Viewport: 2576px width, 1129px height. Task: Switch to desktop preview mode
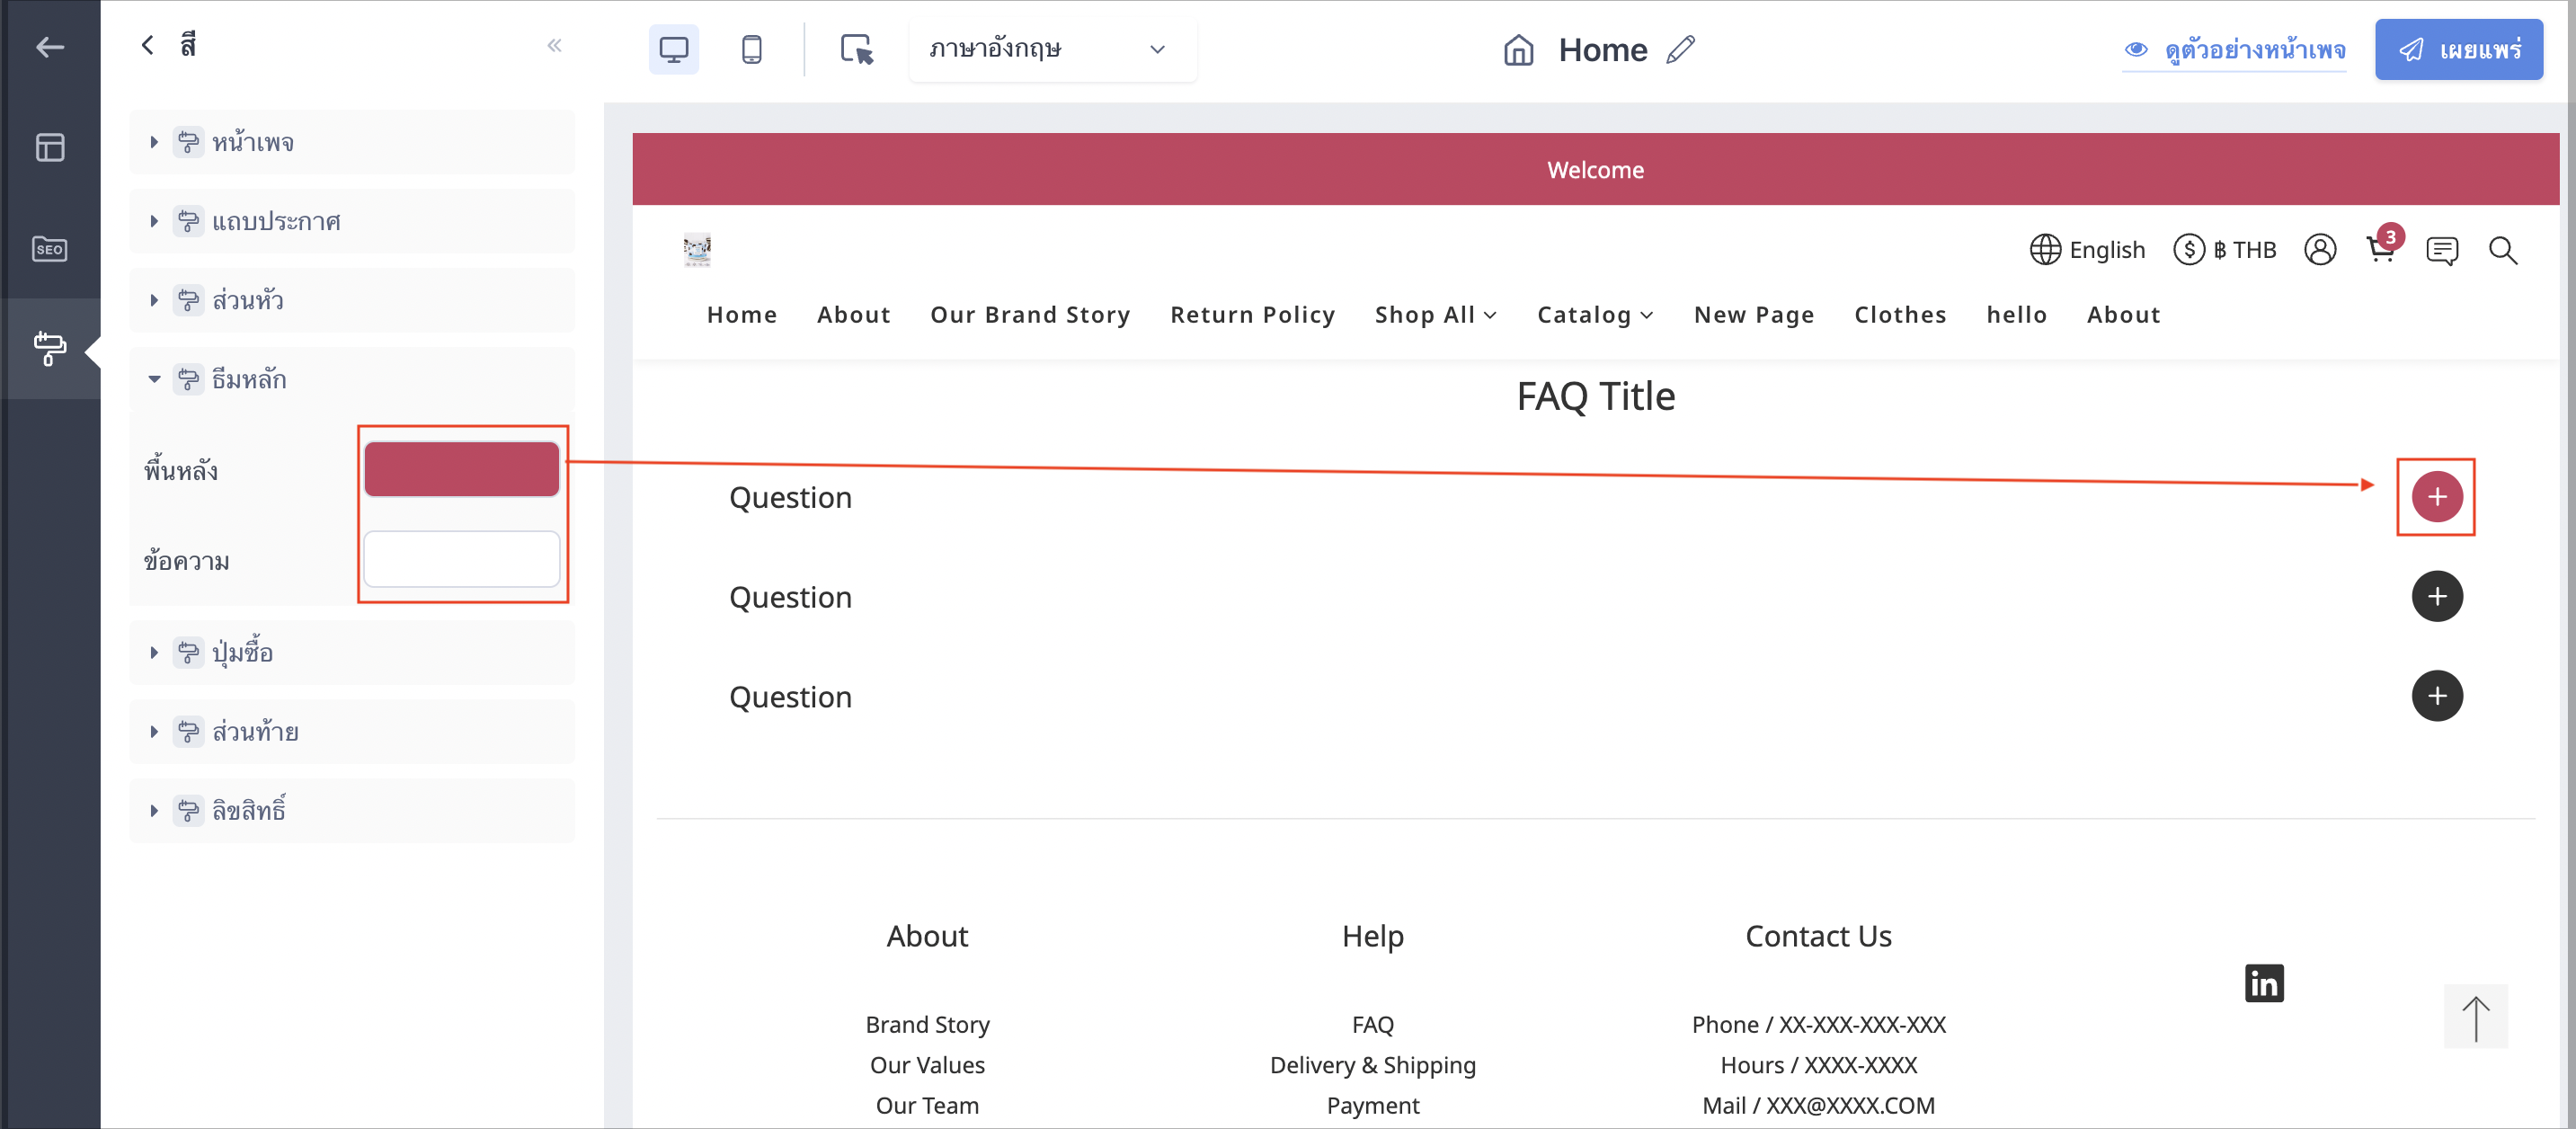673,49
